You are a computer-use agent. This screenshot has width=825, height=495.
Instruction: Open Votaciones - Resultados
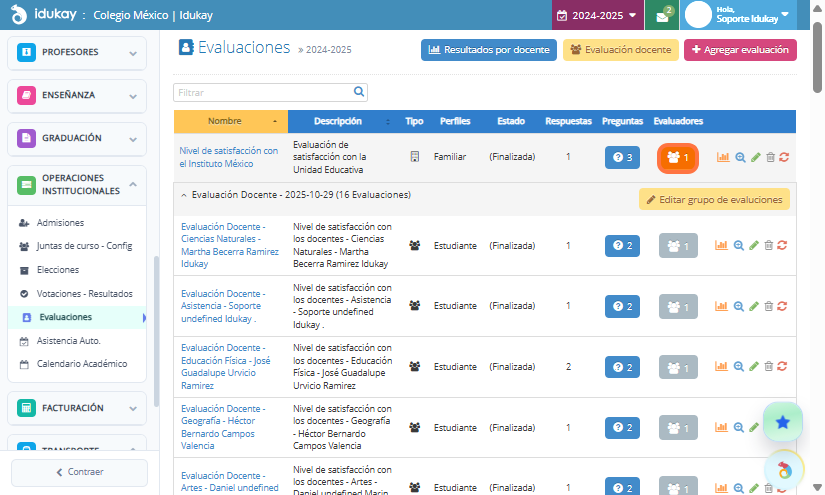[84, 294]
